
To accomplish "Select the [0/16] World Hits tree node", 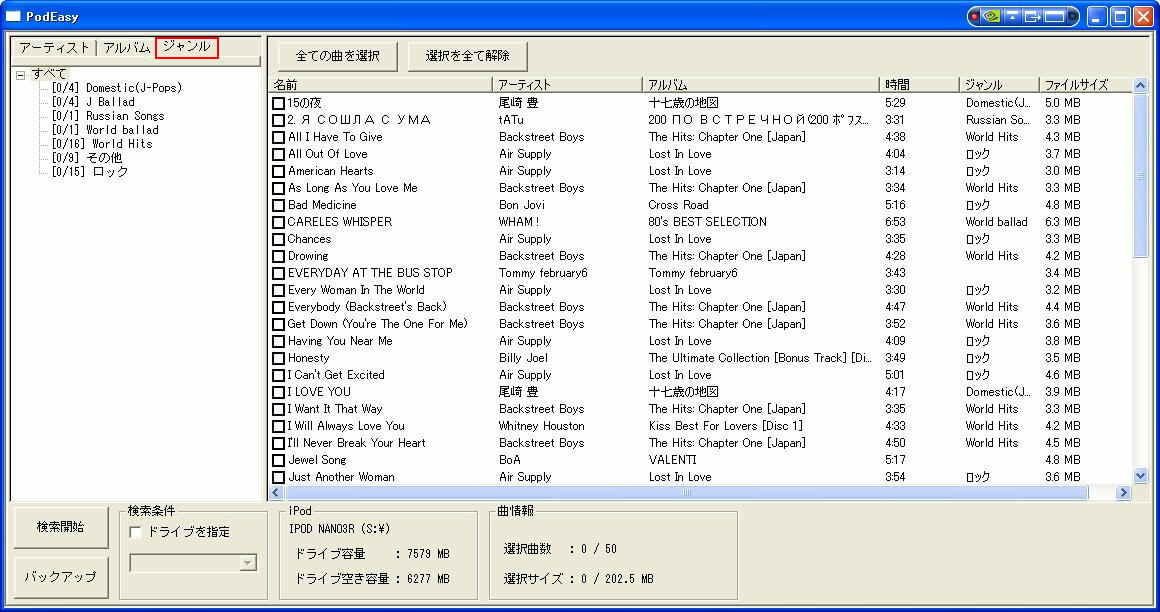I will tap(102, 144).
